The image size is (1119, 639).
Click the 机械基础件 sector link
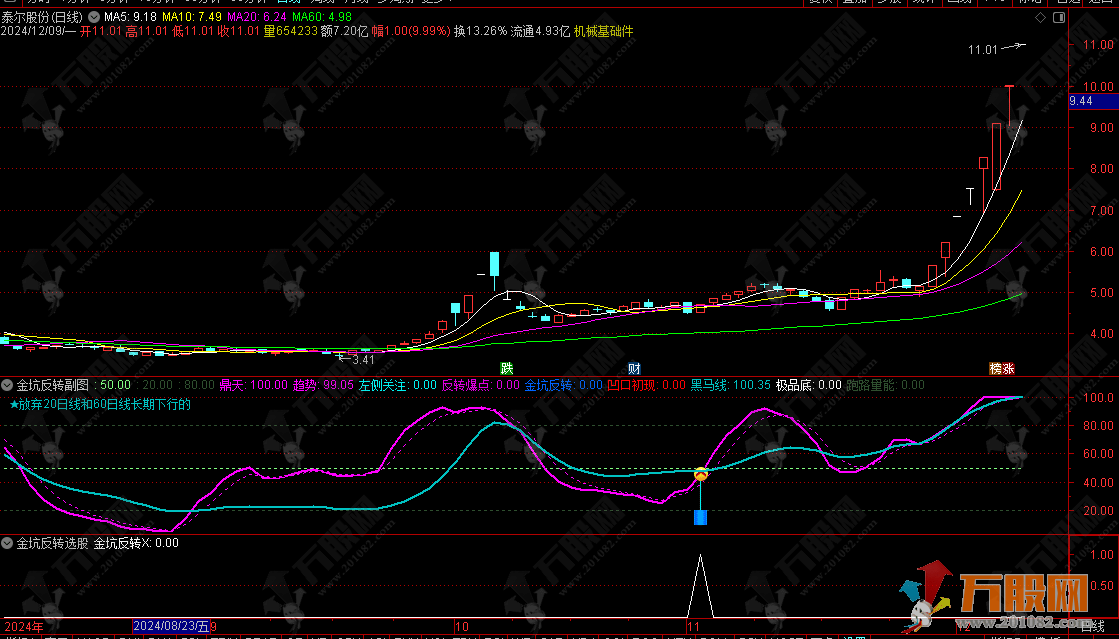(603, 31)
